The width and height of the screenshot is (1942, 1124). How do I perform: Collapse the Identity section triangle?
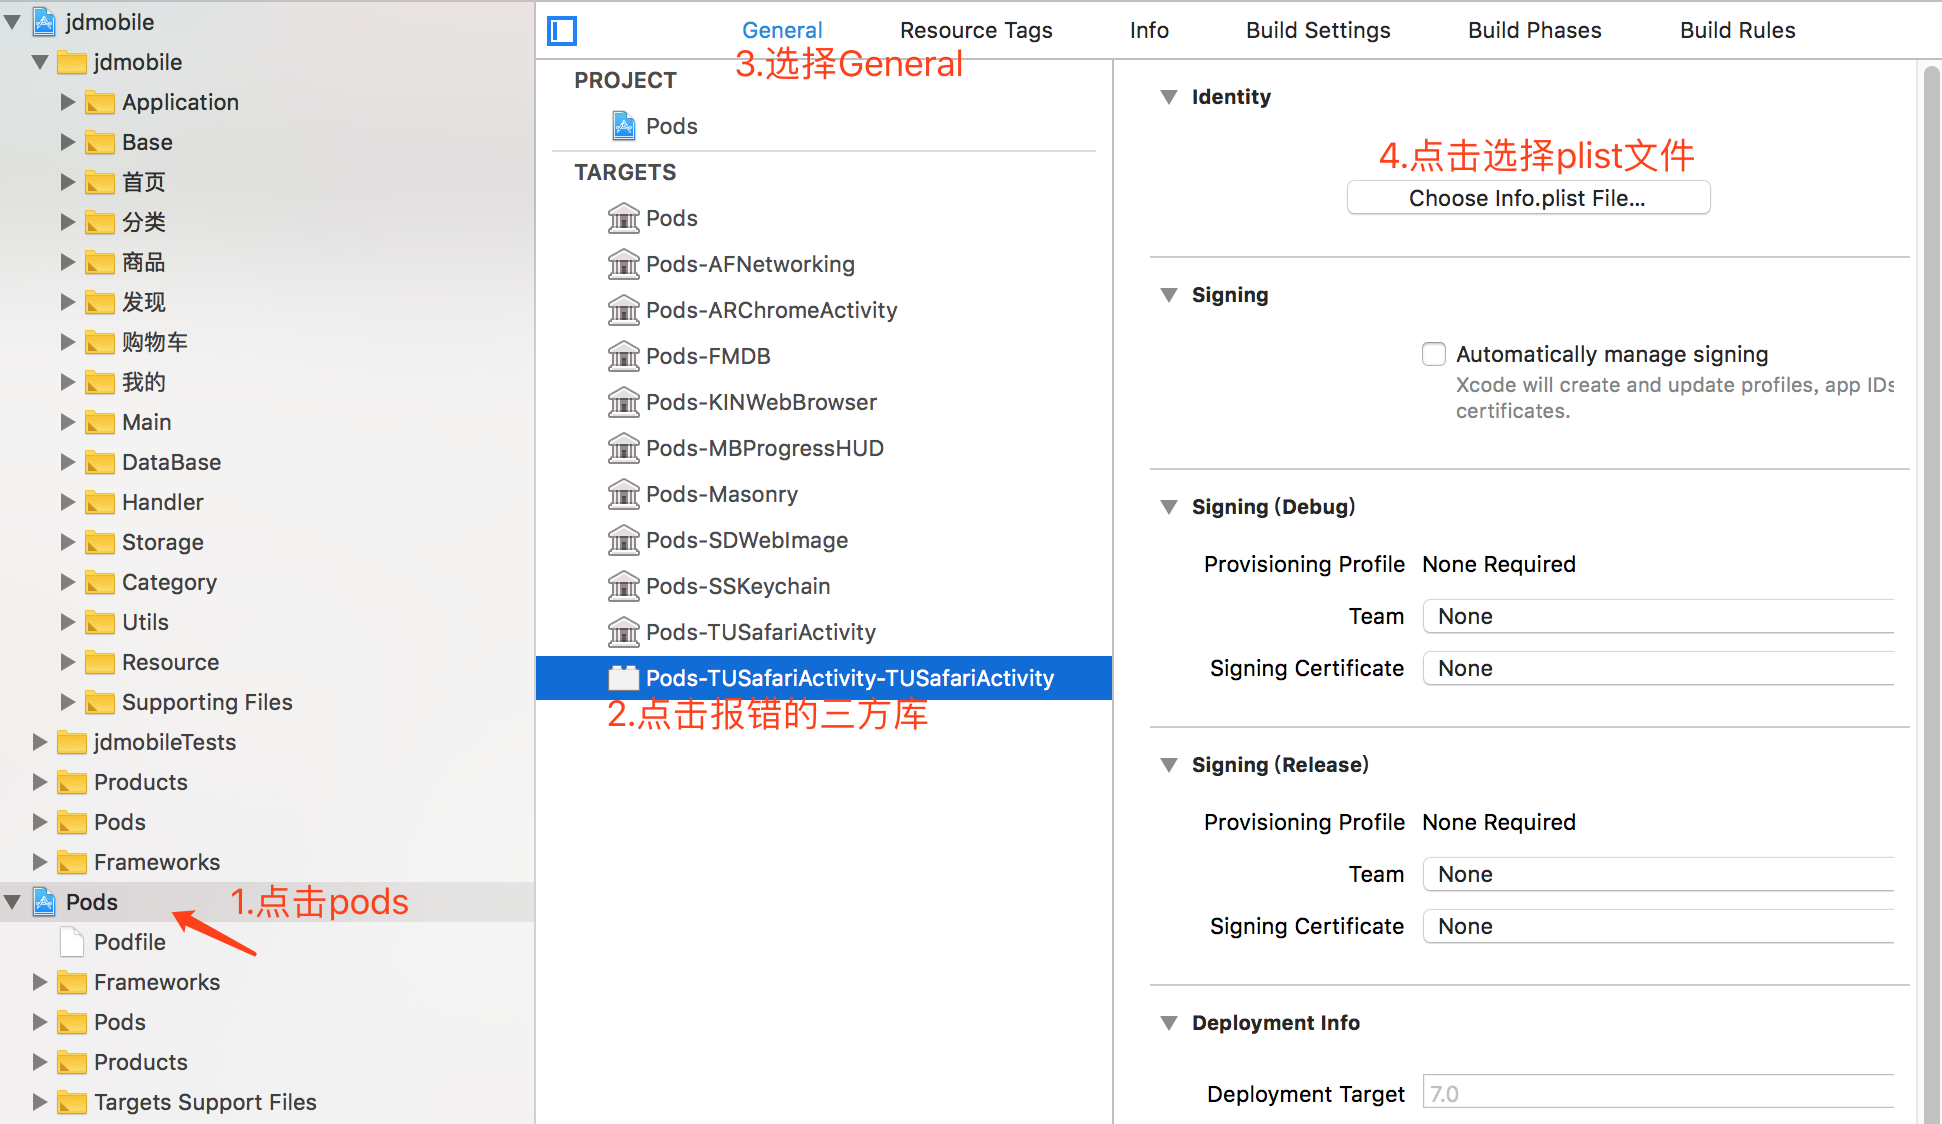pyautogui.click(x=1168, y=97)
